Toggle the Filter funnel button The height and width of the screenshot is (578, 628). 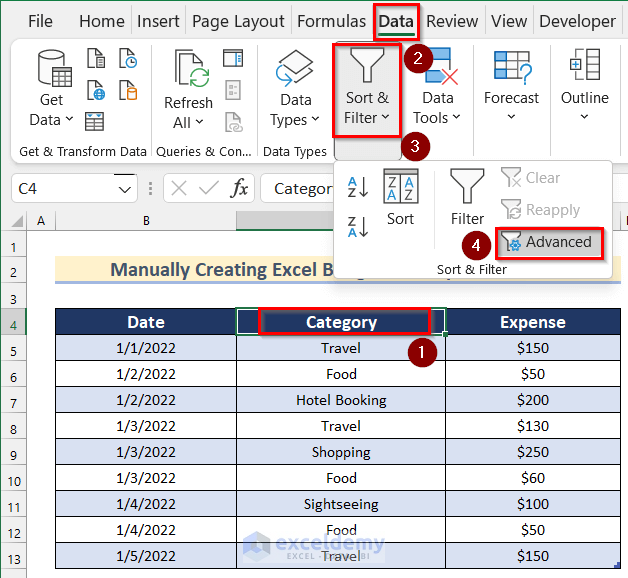click(x=467, y=197)
